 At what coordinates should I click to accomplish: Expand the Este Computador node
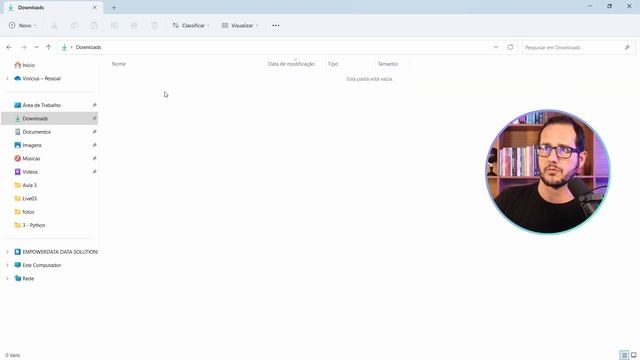coord(7,265)
